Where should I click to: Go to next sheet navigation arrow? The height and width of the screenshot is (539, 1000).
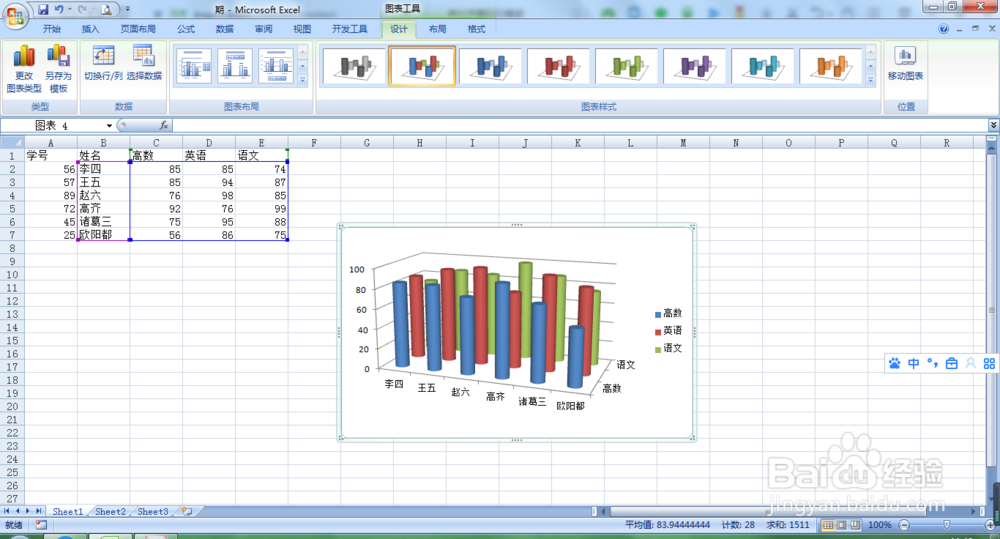coord(27,512)
